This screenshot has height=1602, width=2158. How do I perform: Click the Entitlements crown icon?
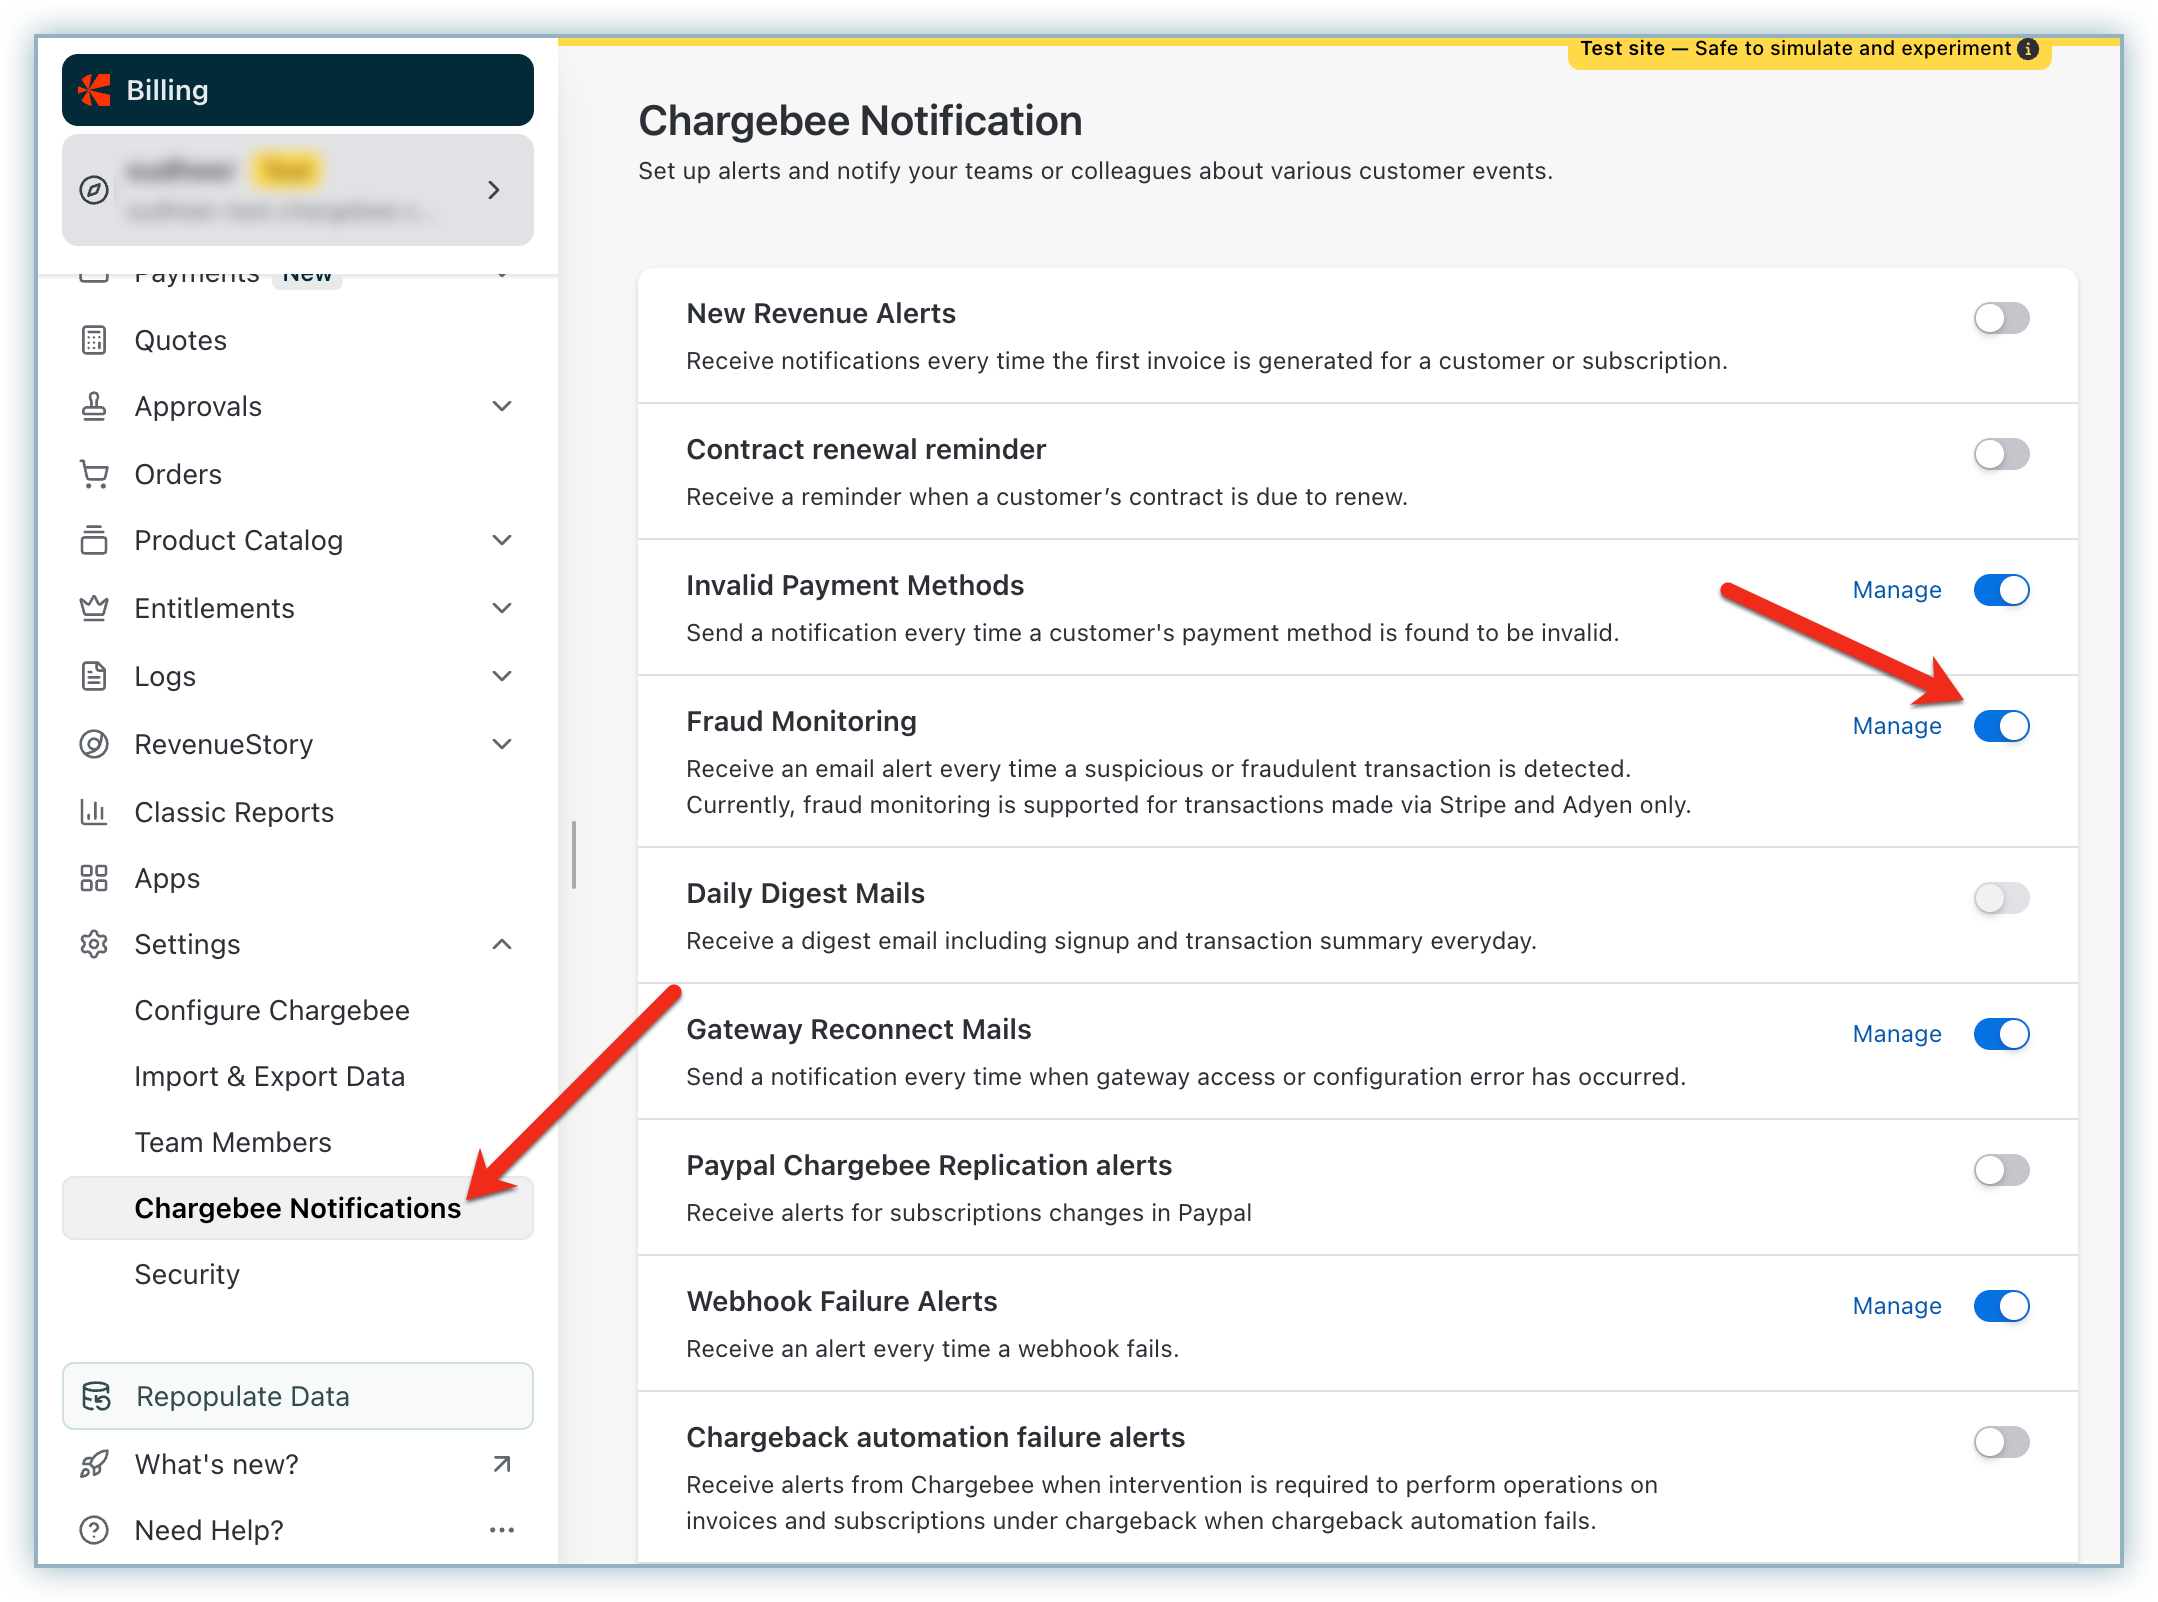pos(94,608)
